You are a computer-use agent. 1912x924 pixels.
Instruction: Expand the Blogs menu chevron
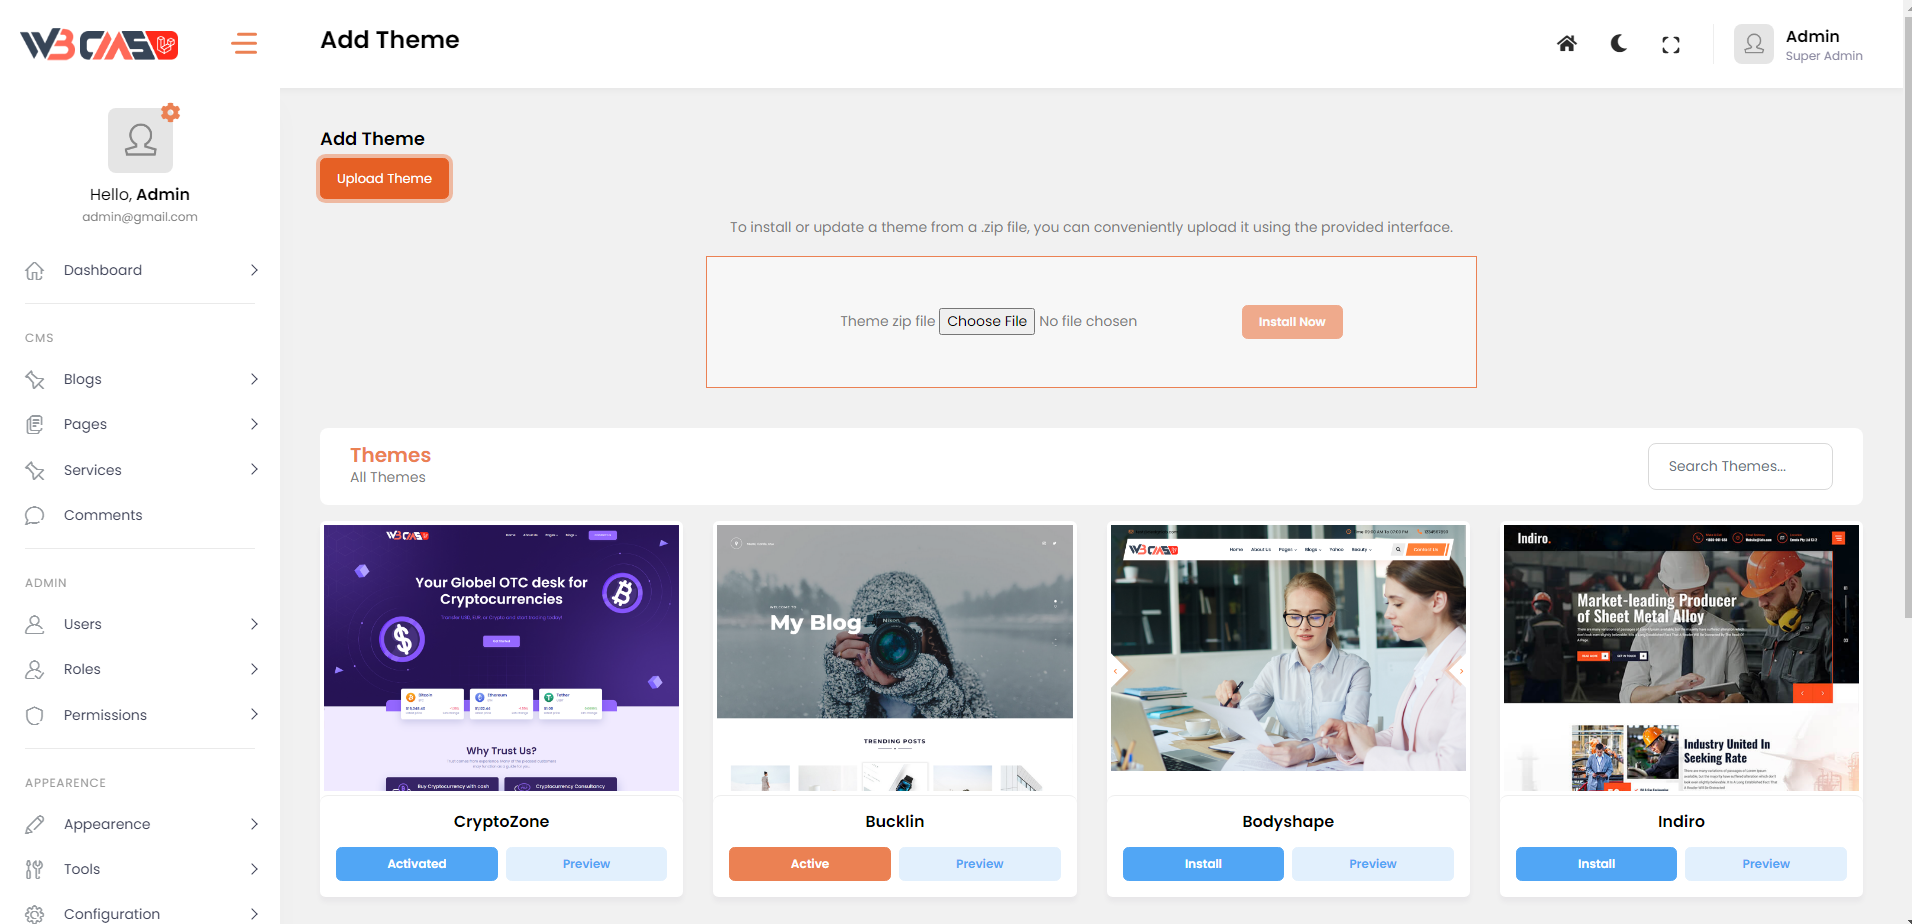tap(254, 379)
